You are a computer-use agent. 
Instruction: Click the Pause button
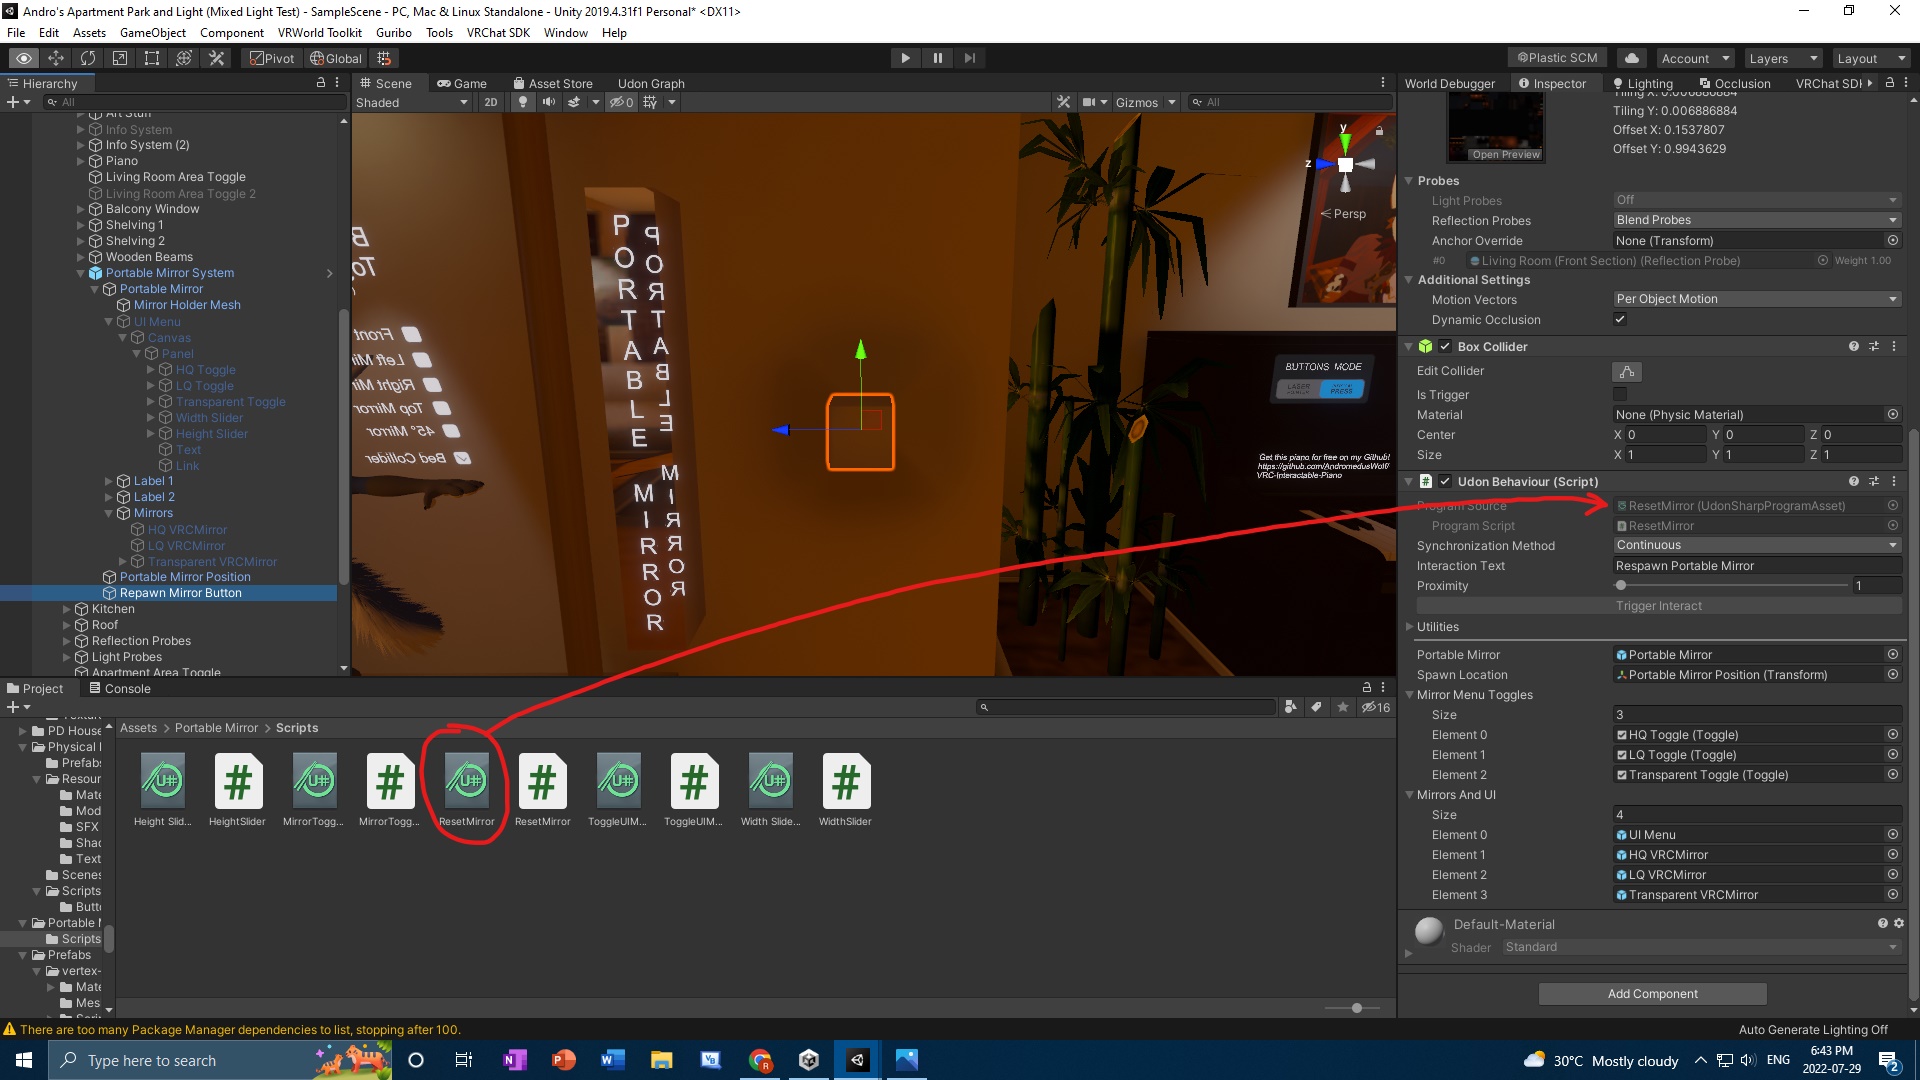click(x=937, y=58)
